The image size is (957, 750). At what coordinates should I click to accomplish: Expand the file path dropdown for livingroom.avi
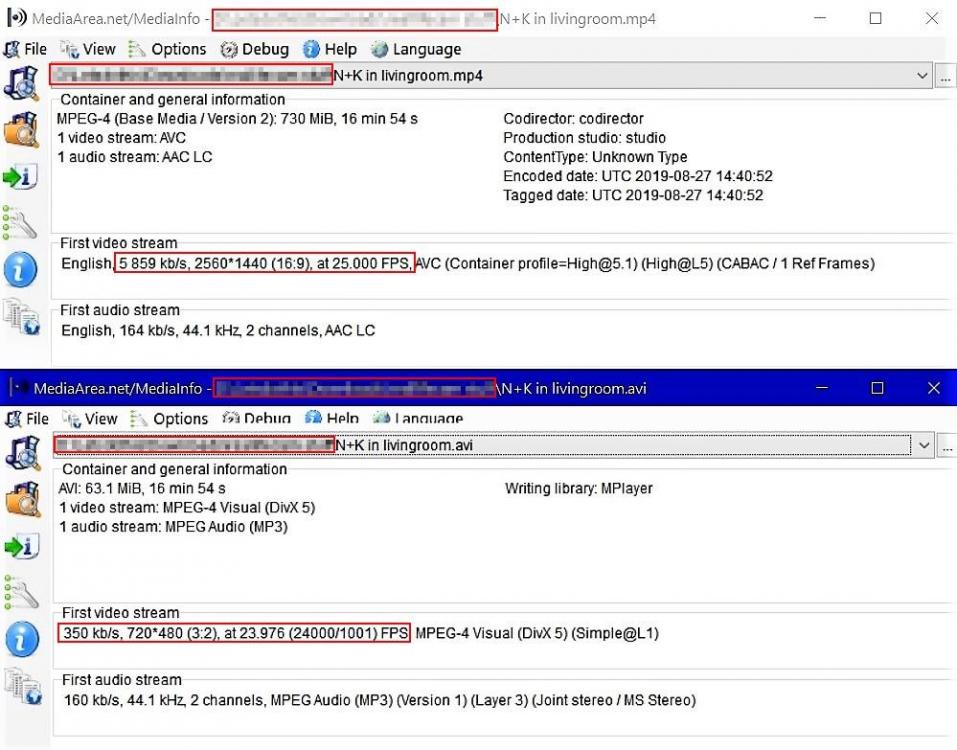(924, 445)
